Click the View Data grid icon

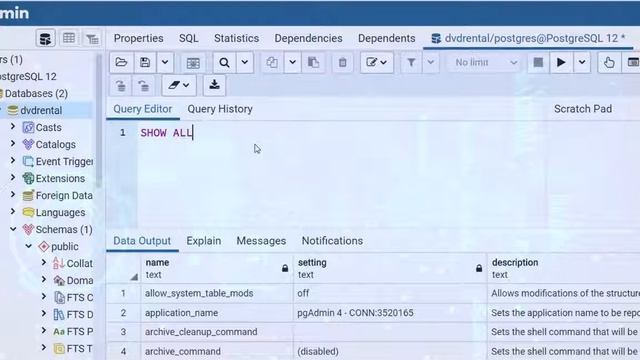click(69, 39)
